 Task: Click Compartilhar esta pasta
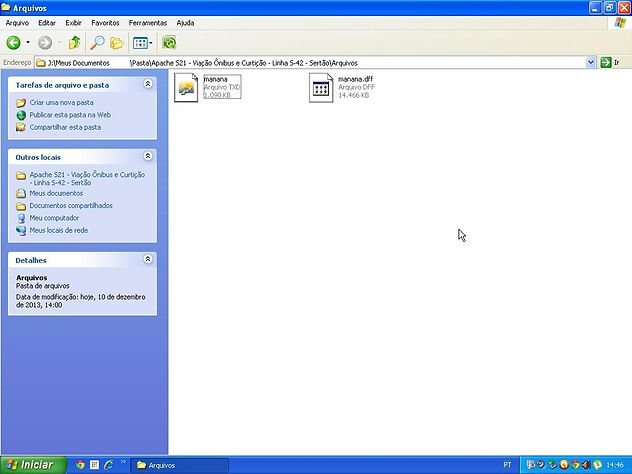tap(65, 127)
